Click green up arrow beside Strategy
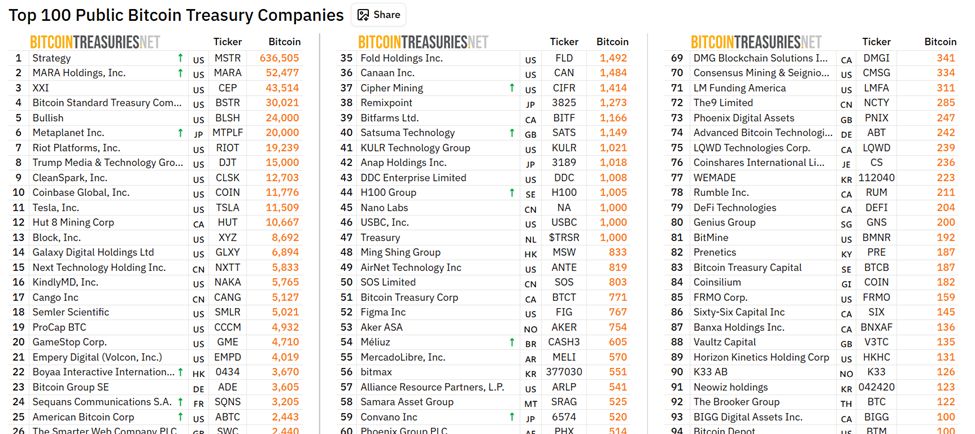 [180, 58]
